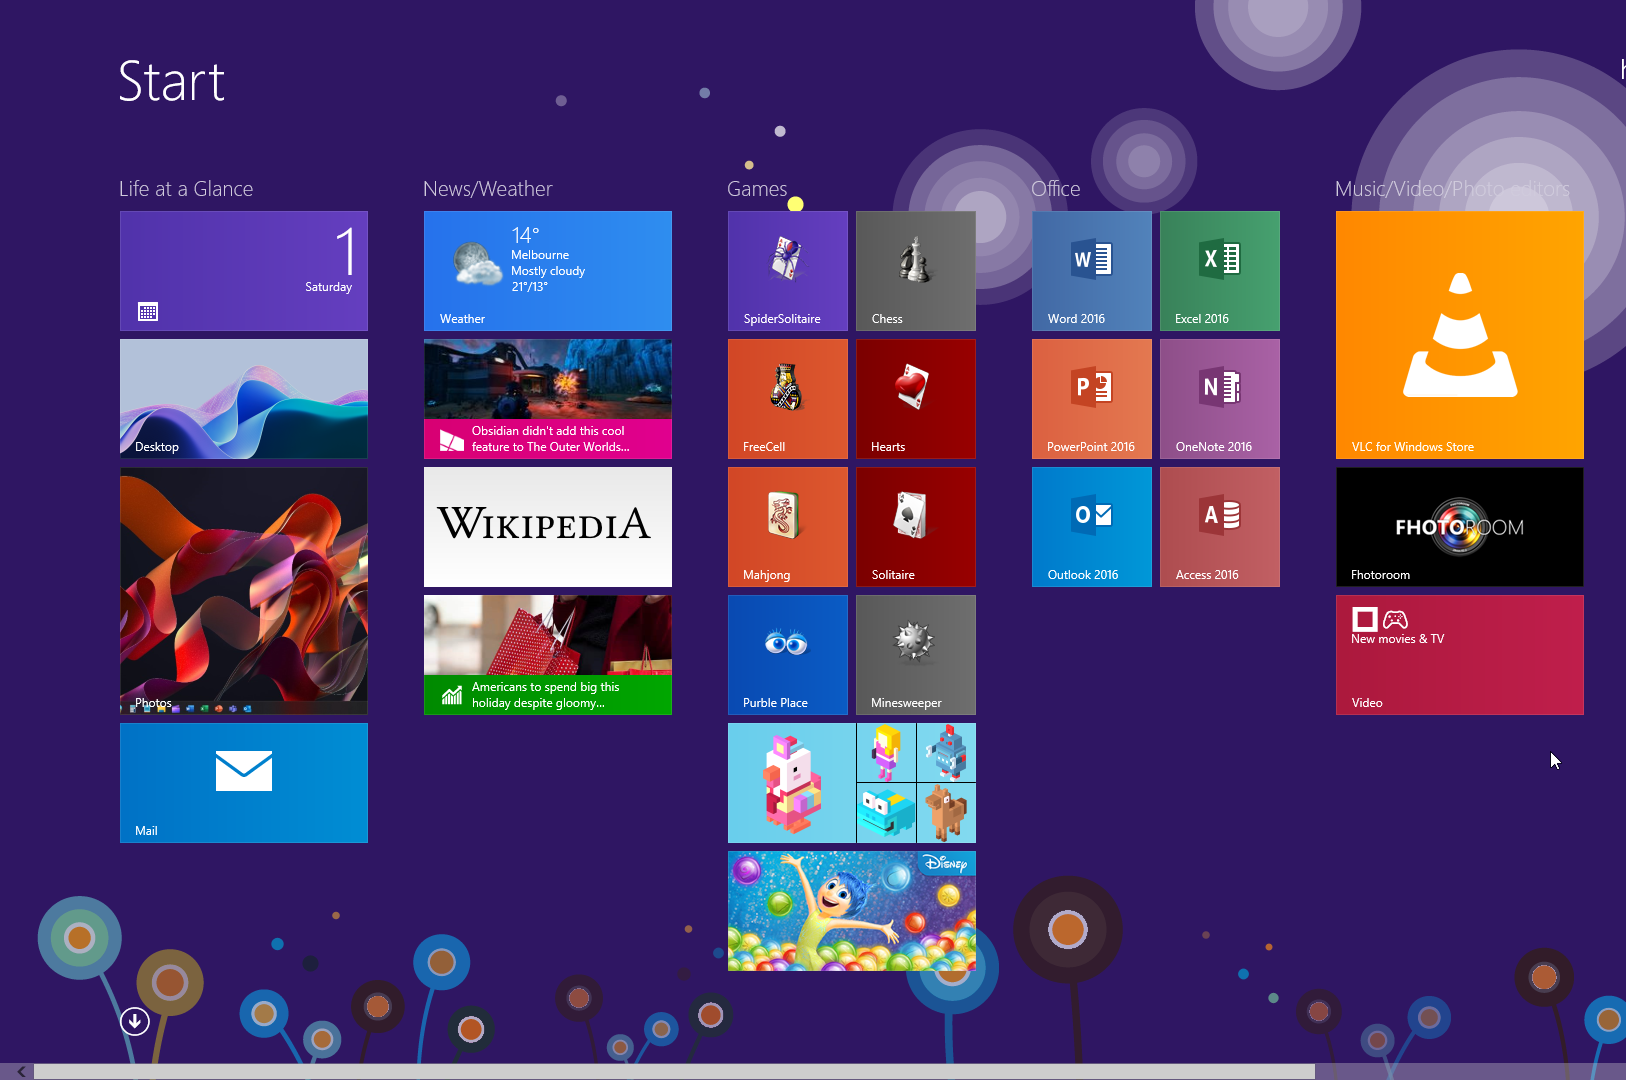Open the Word 2016 tile
1626x1080 pixels.
(1091, 270)
